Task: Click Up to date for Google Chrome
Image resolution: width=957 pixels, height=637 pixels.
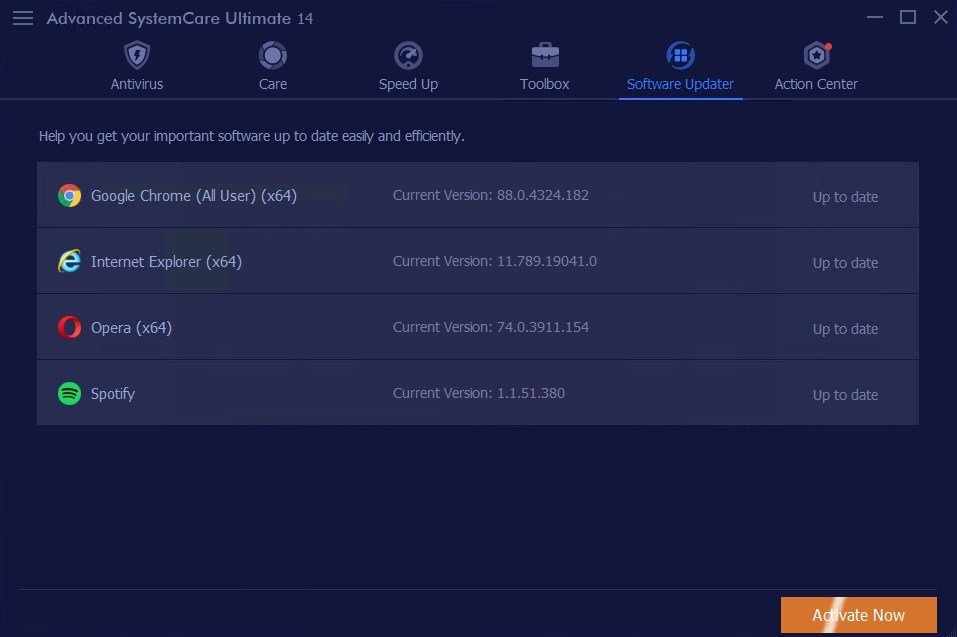Action: [845, 197]
